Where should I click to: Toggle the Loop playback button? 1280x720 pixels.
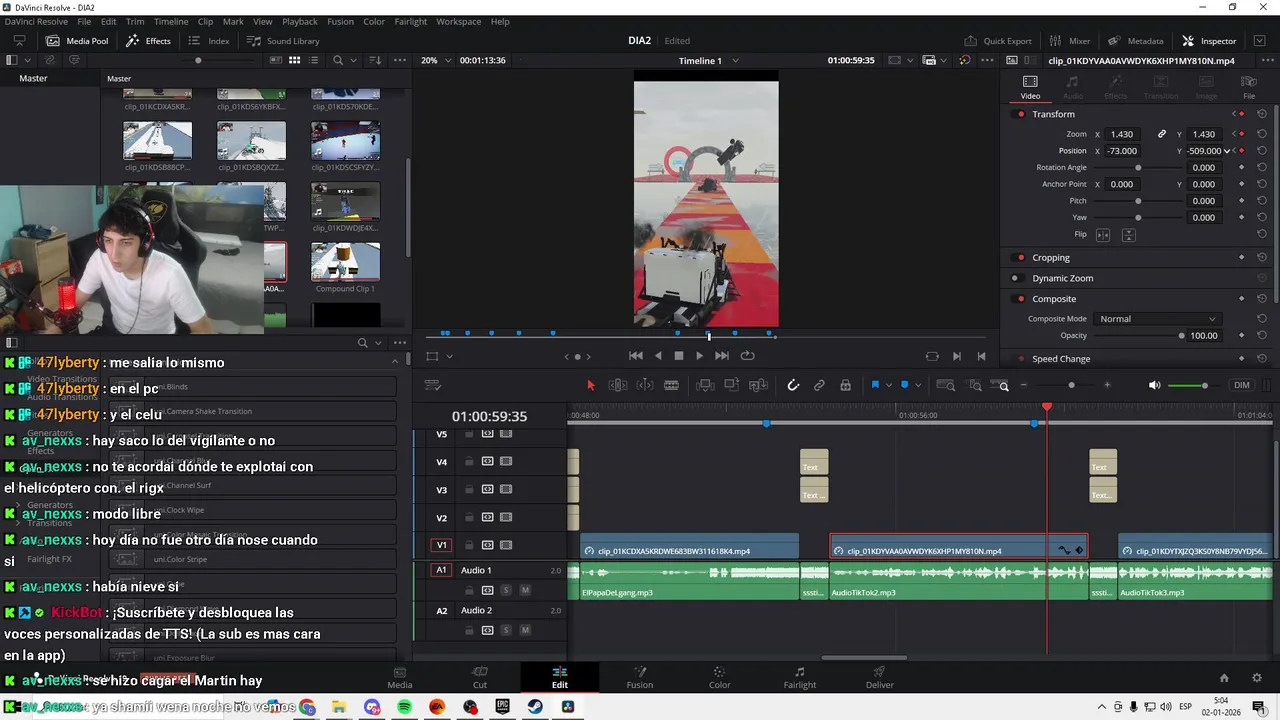click(x=747, y=356)
